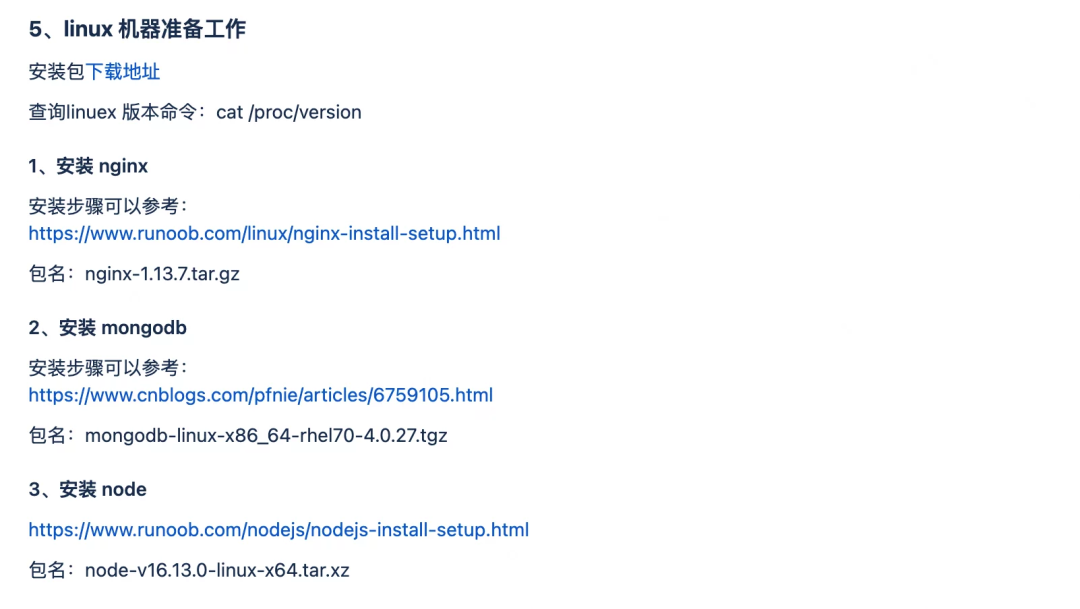The height and width of the screenshot is (609, 1080).
Task: Click the 包名 label beside the node package
Action: (47, 570)
